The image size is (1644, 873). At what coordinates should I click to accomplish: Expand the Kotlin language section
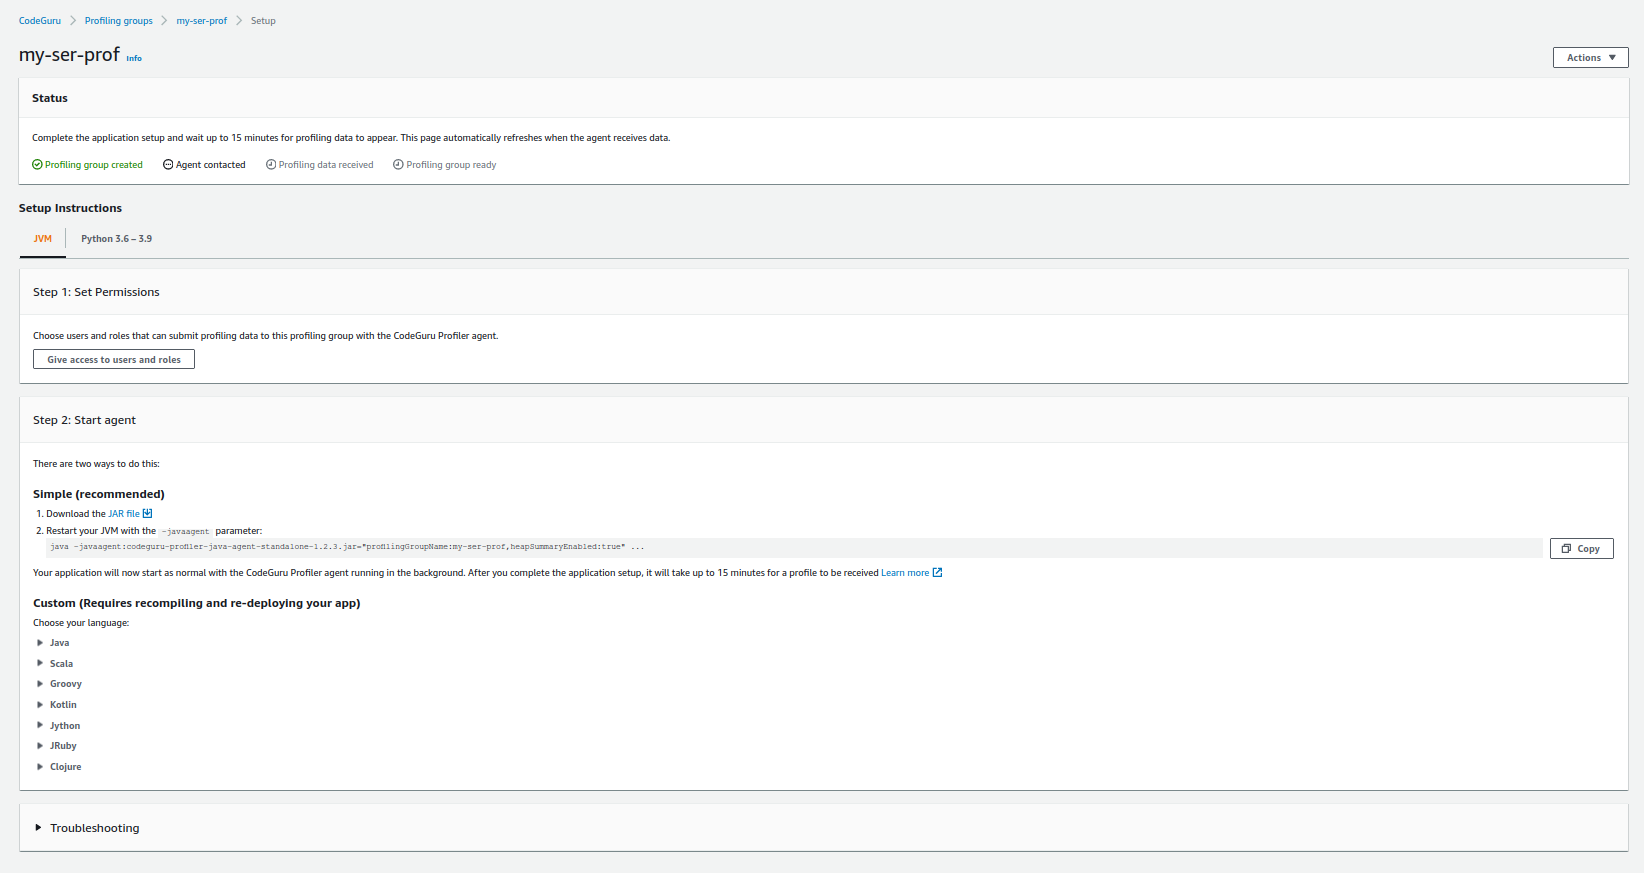pos(57,705)
